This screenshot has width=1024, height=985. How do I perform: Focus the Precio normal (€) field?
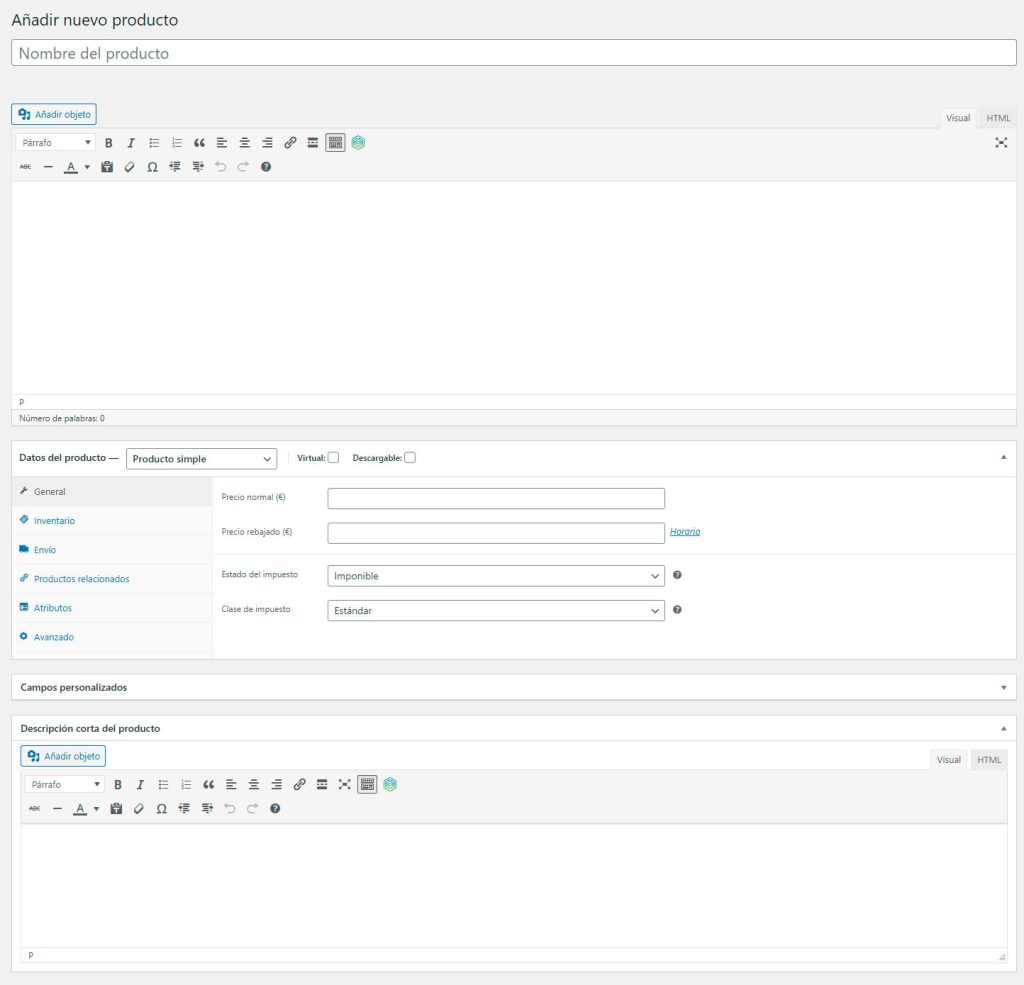(x=496, y=498)
